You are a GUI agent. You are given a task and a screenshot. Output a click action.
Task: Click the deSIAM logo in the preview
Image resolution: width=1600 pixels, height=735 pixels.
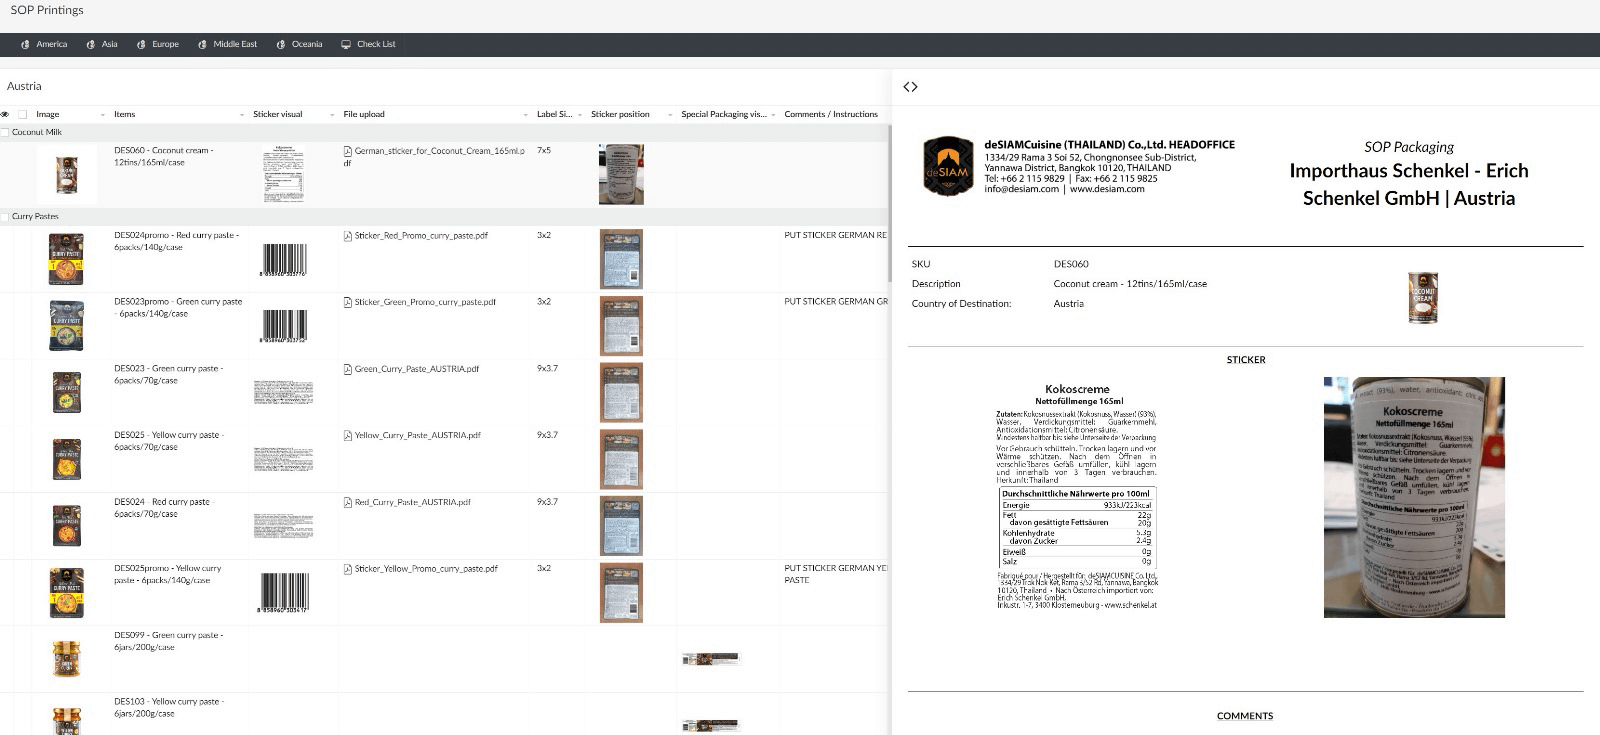click(948, 166)
